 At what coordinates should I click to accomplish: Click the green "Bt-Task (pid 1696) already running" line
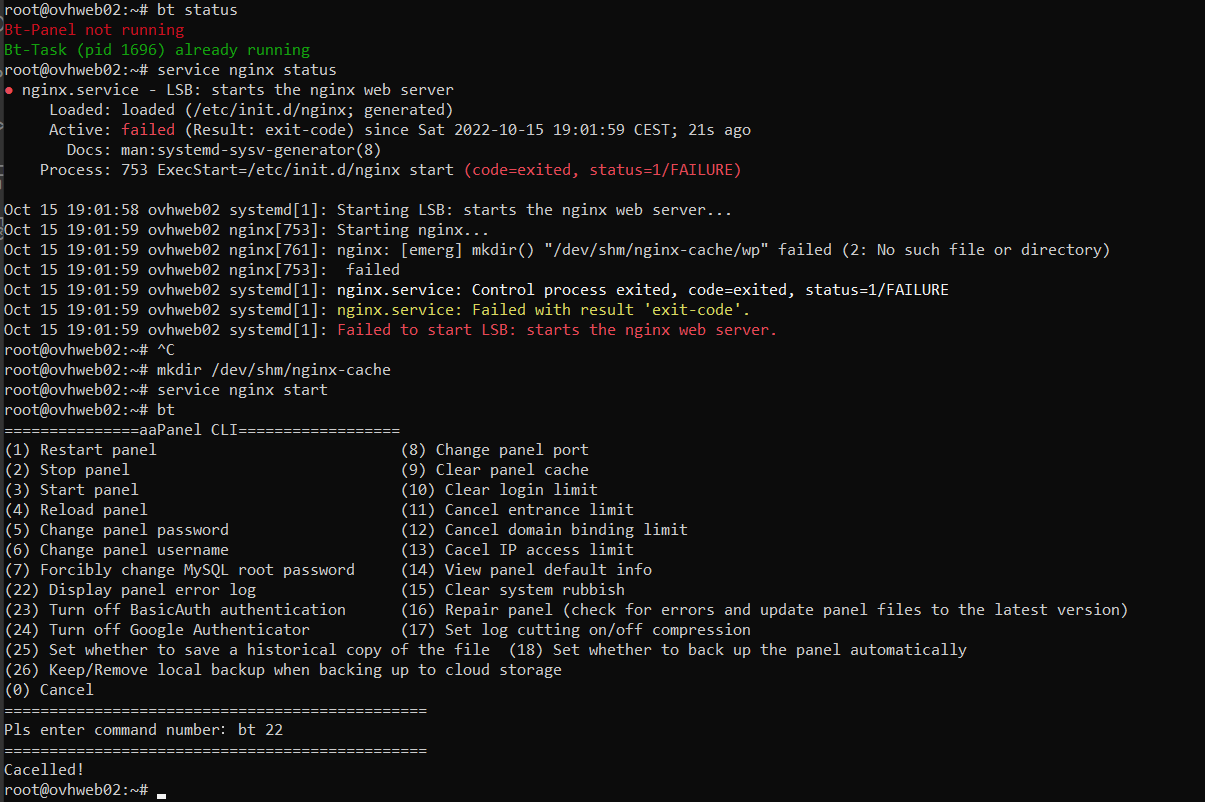(x=157, y=50)
